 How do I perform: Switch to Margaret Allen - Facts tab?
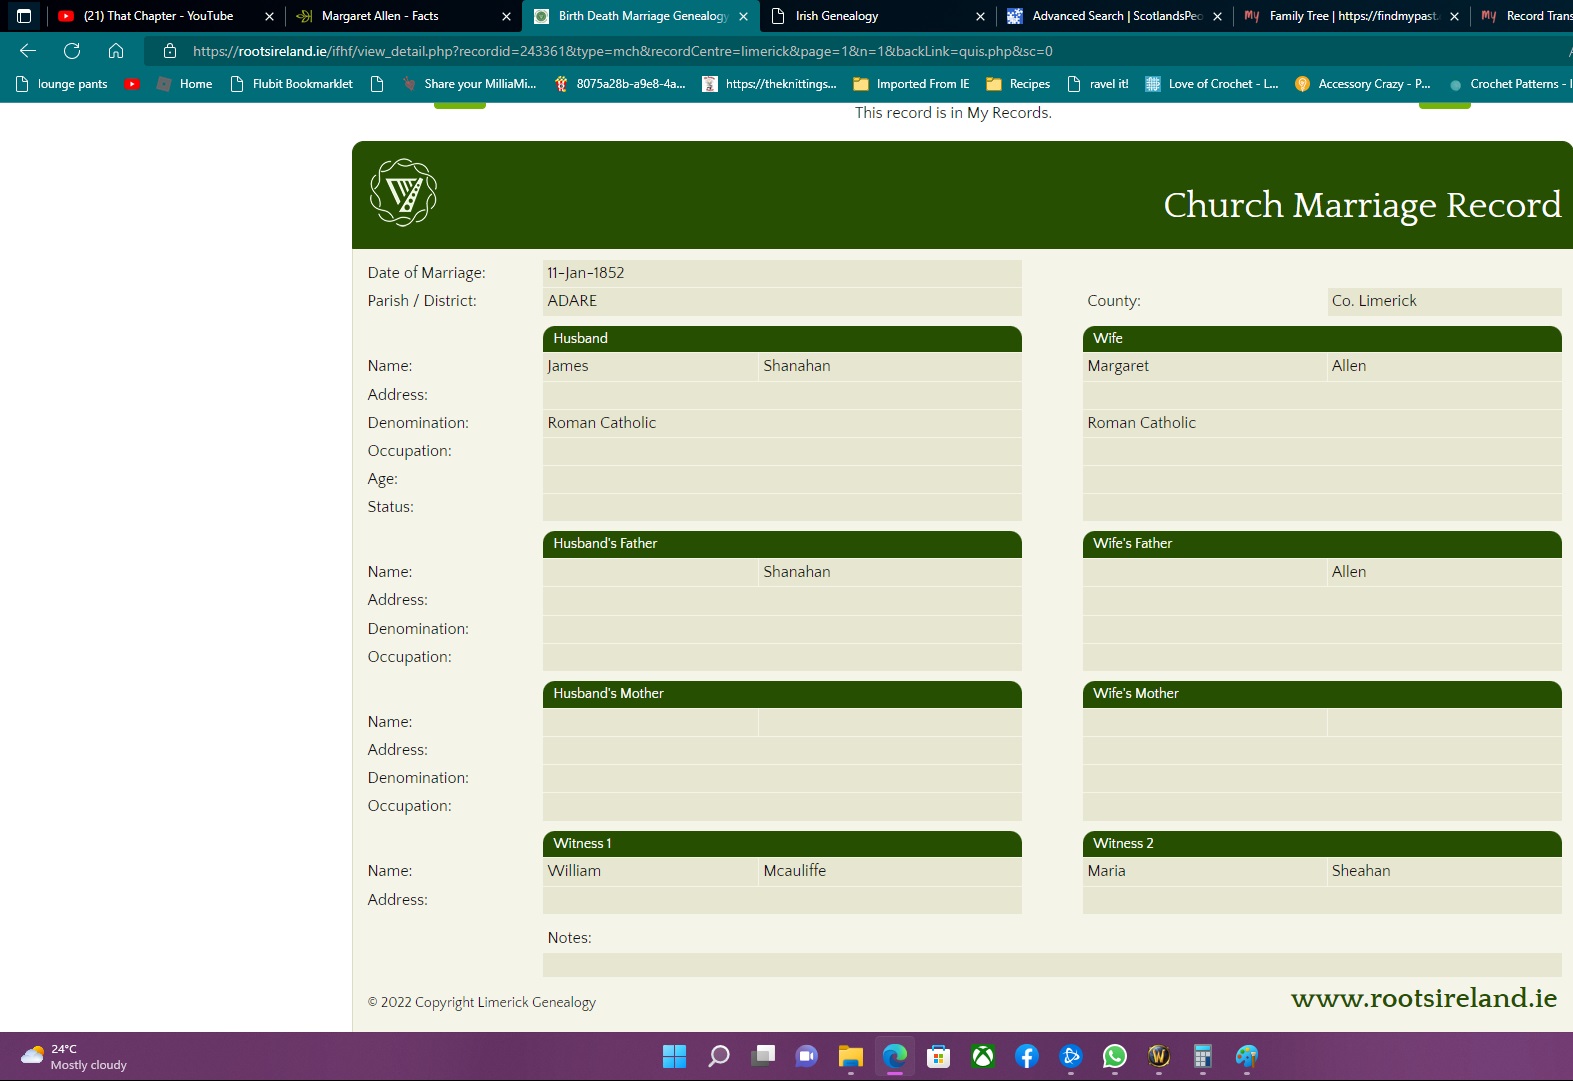click(x=380, y=16)
